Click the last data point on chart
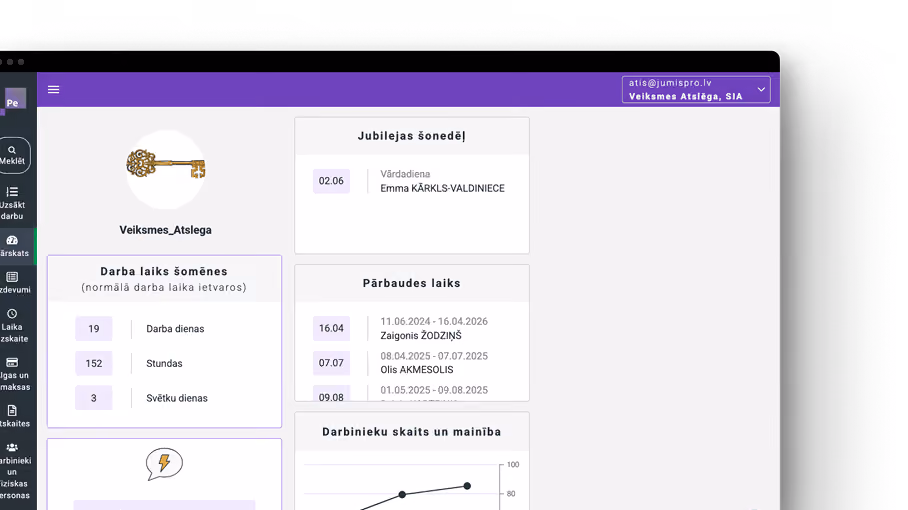 467,486
